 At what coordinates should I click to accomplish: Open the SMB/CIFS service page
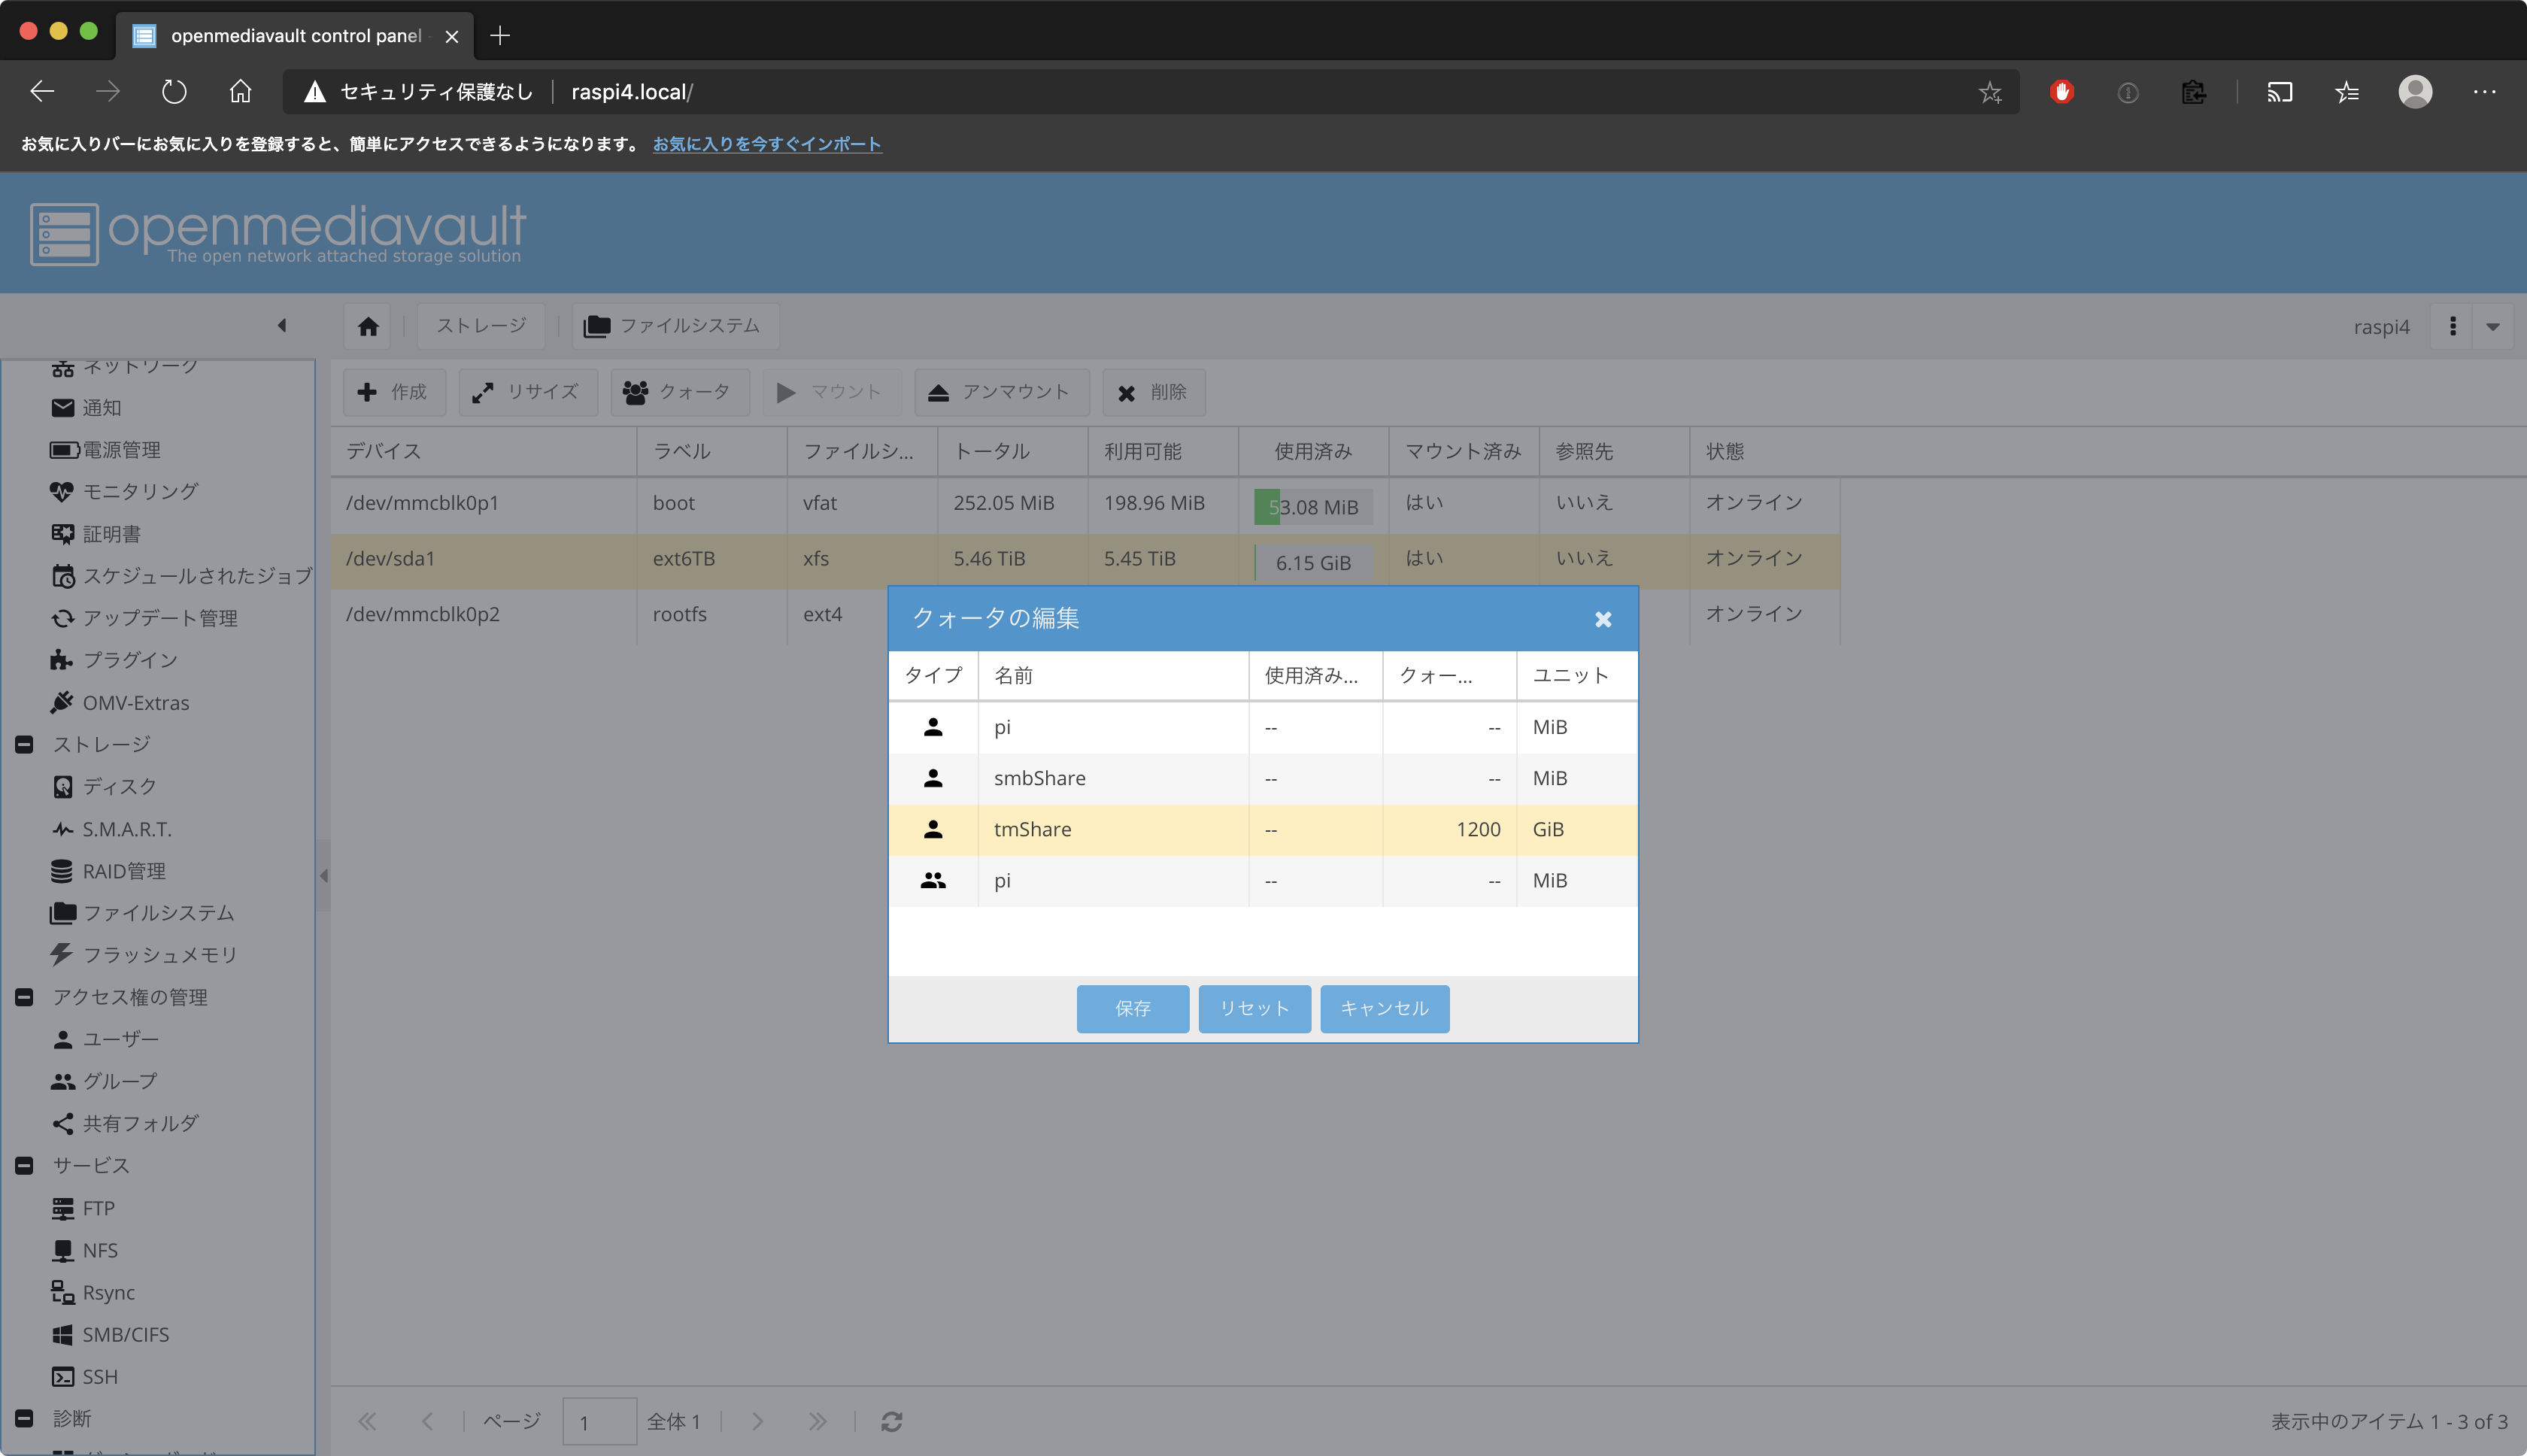(x=125, y=1334)
